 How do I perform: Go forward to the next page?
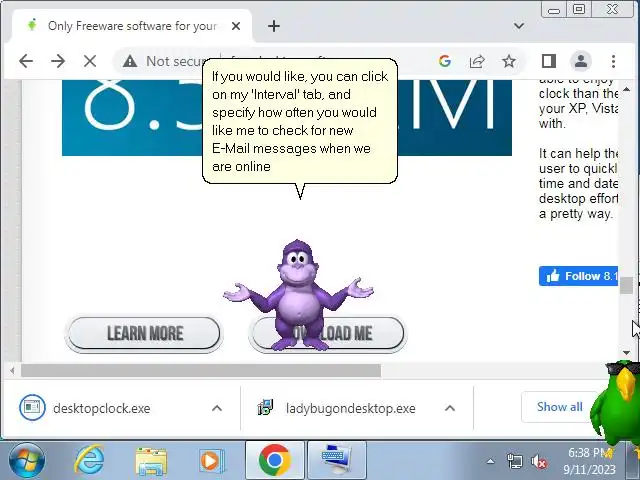click(58, 61)
